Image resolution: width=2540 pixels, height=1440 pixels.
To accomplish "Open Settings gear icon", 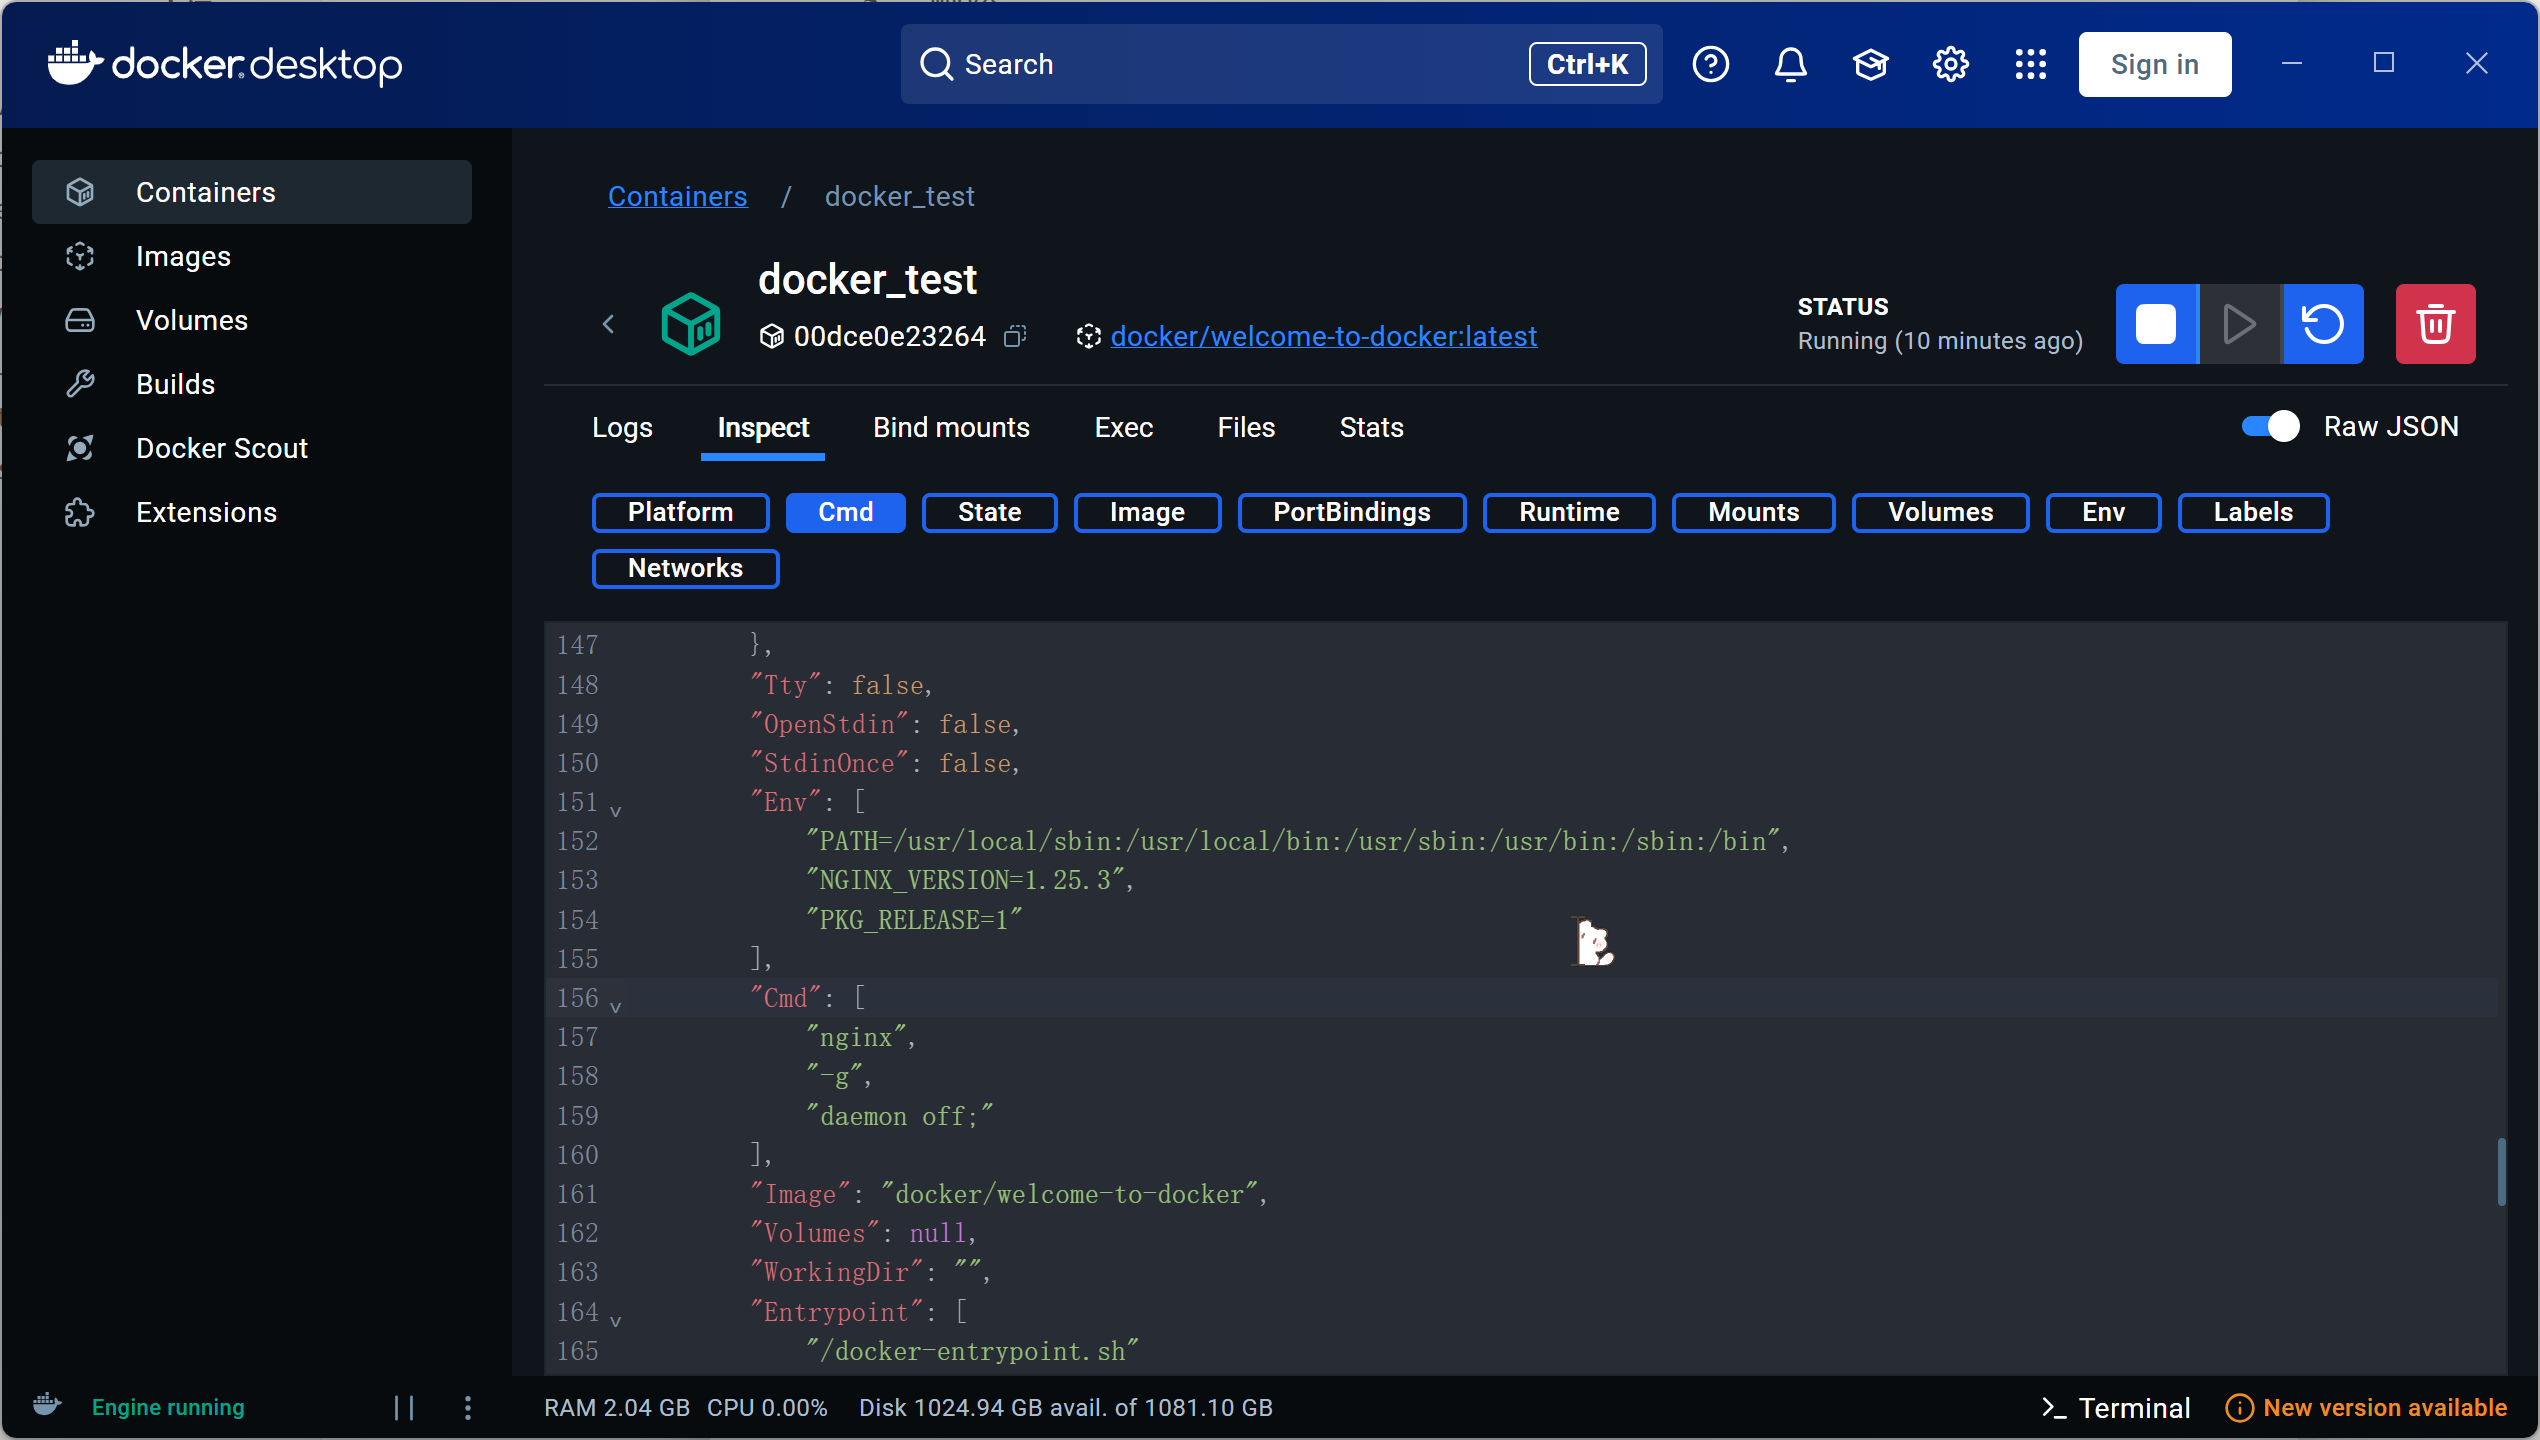I will pos(1950,65).
